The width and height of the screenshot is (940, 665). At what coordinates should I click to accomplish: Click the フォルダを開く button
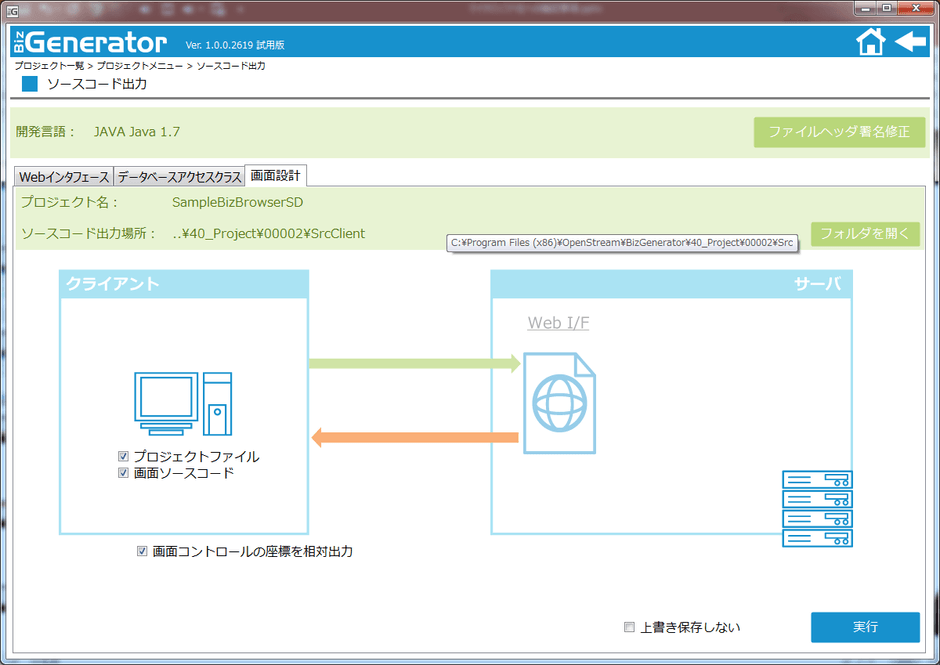(865, 234)
